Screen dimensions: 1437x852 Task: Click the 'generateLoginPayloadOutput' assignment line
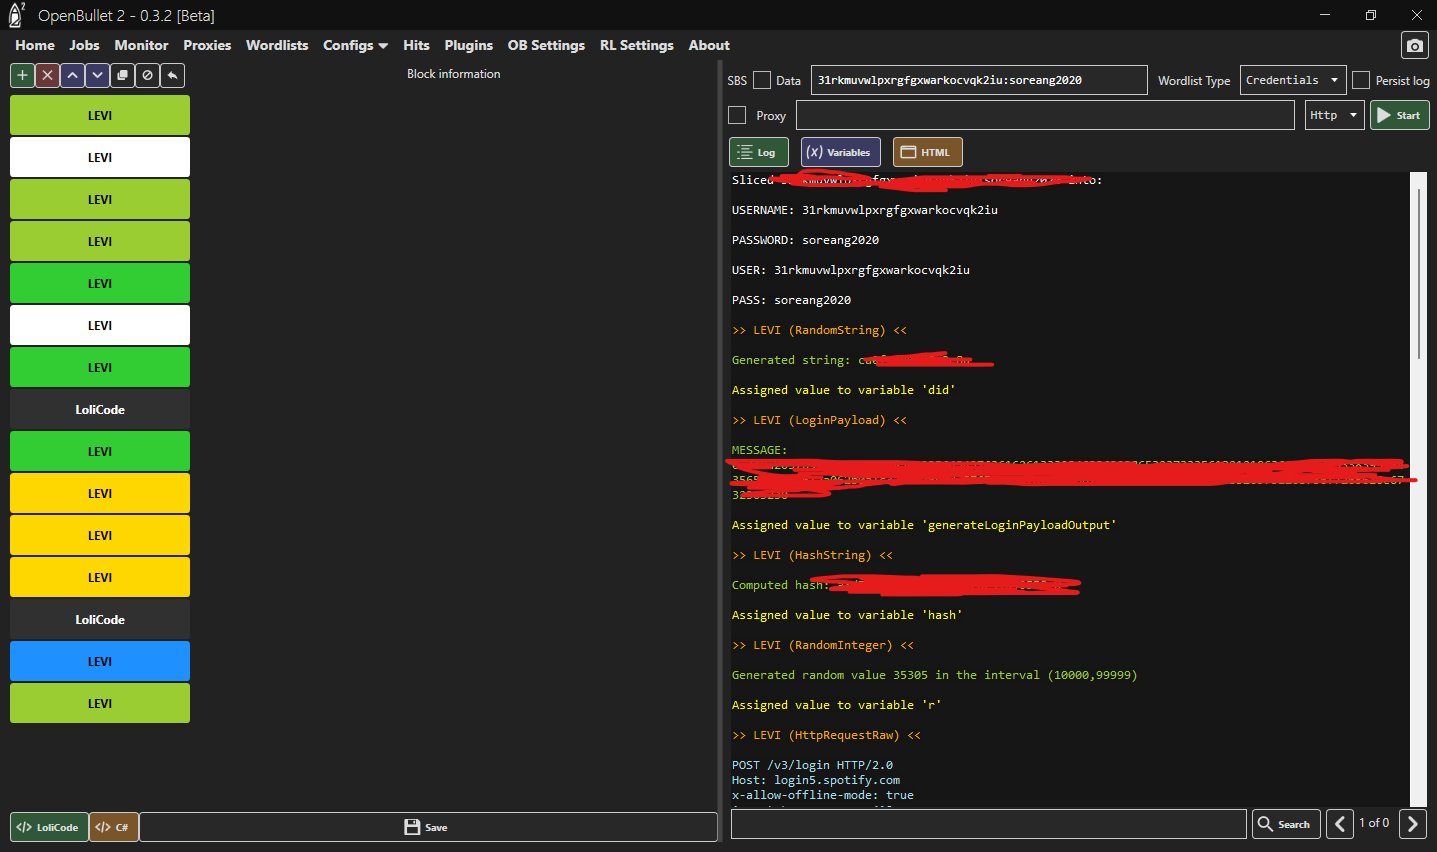[x=924, y=525]
